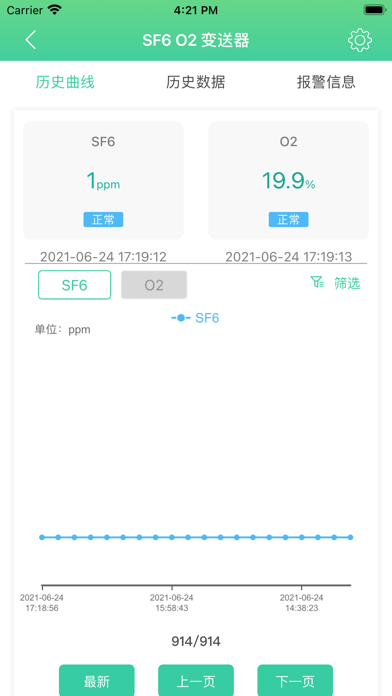
Task: Go to next page with 下一页
Action: [295, 680]
